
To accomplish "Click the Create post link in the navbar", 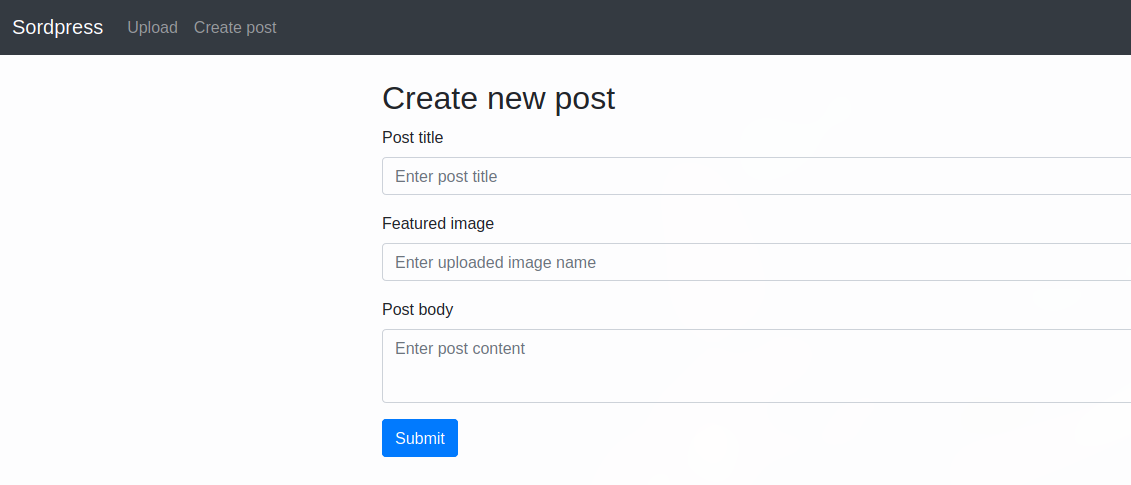I will [x=235, y=27].
